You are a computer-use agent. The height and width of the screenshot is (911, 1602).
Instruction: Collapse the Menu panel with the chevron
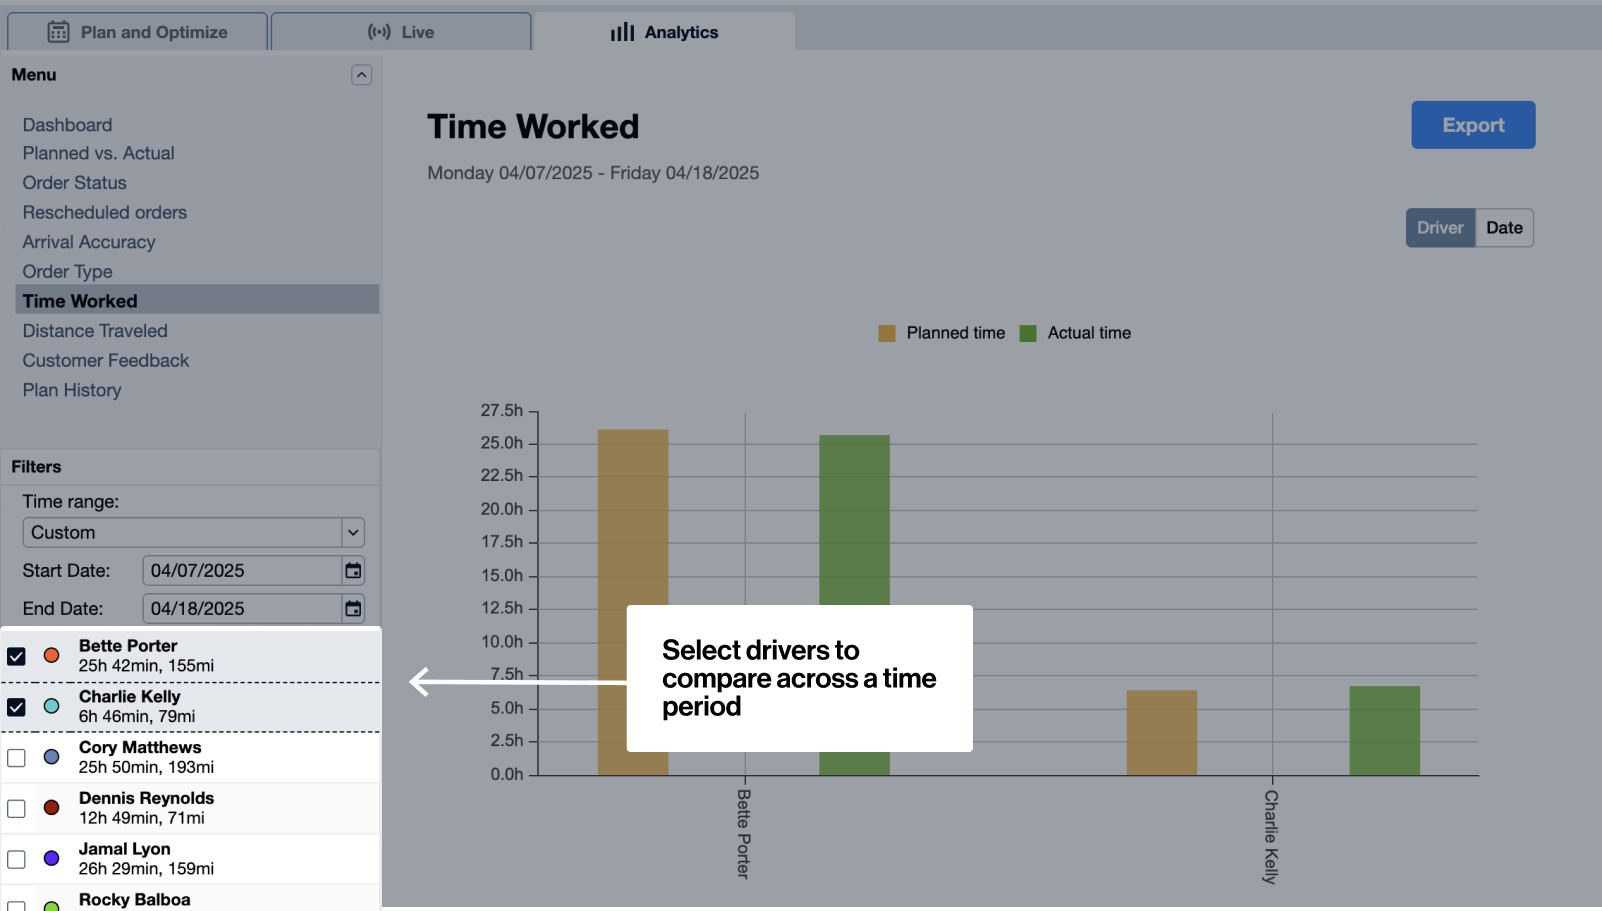click(x=361, y=74)
